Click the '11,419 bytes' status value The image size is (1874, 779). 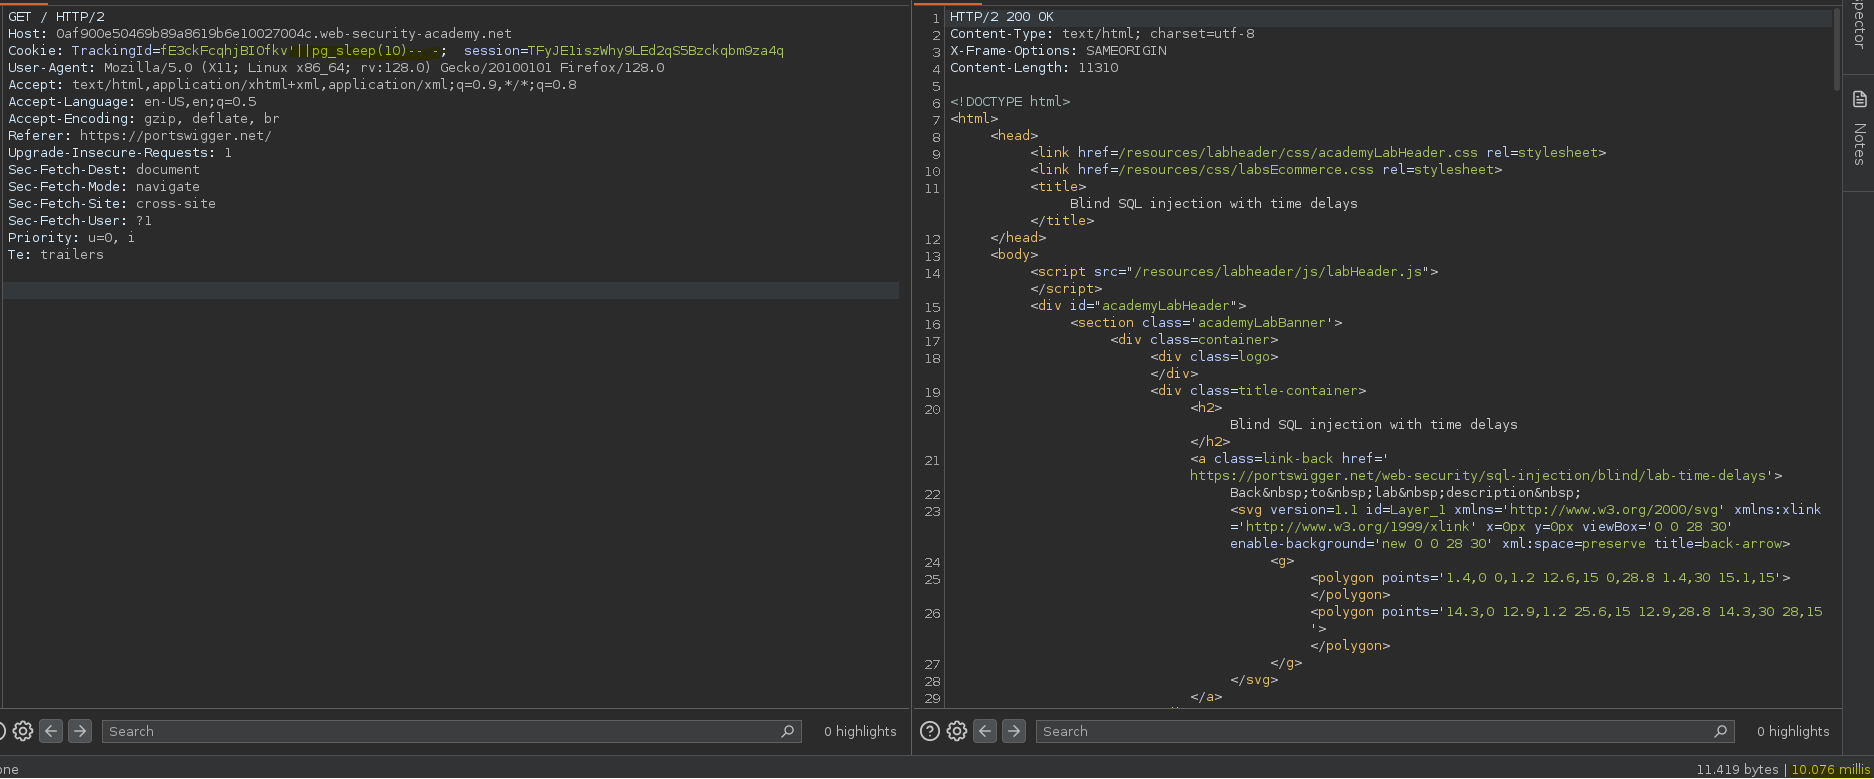[x=1738, y=770]
